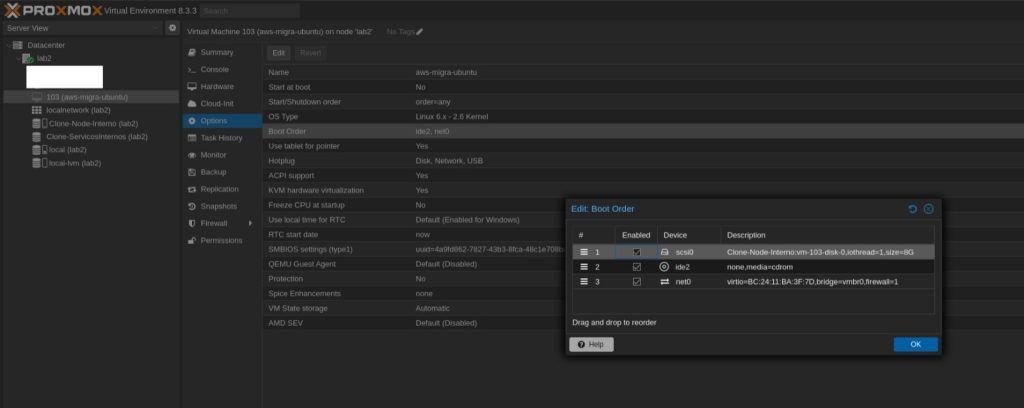Uncheck the Enabled checkbox for ide2
Screen dimensions: 1024x408
[636, 267]
